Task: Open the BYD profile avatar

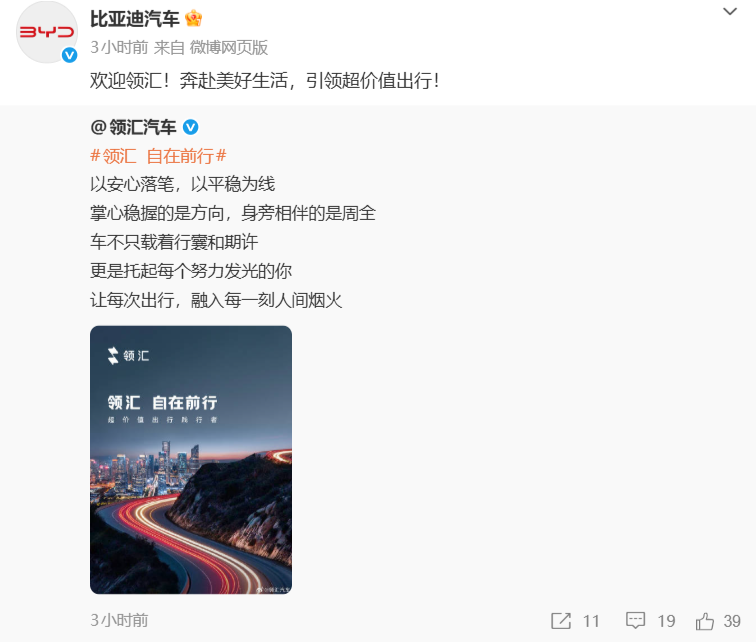Action: (47, 32)
